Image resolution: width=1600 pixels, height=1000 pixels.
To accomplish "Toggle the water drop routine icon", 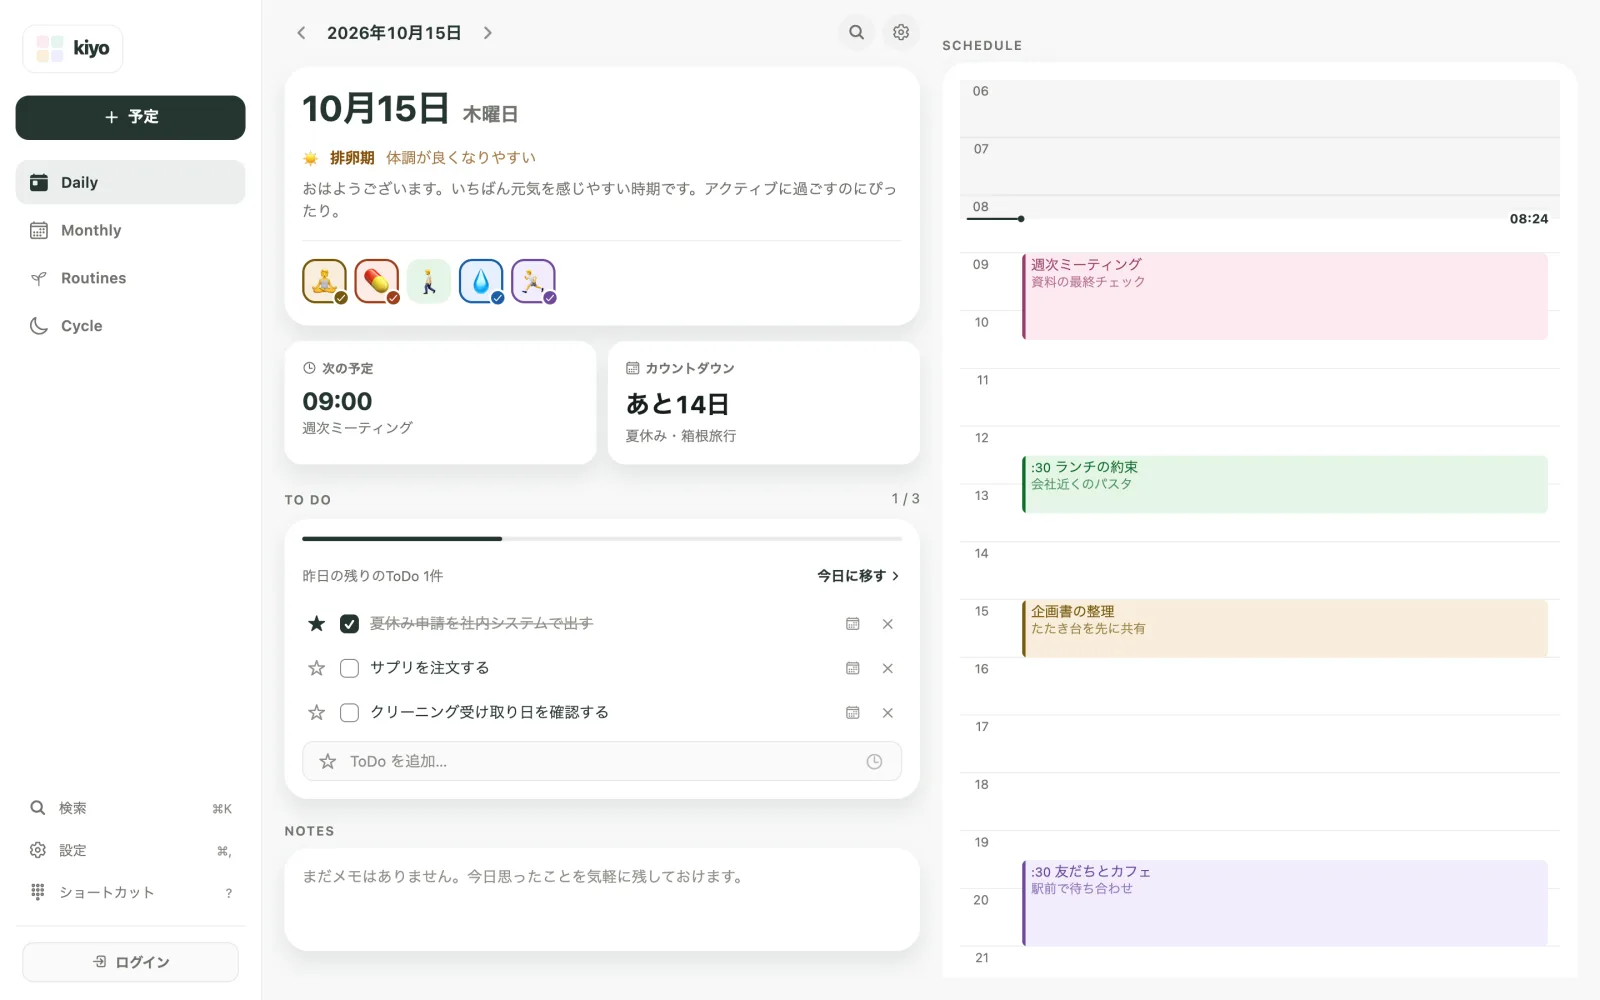I will (x=481, y=281).
